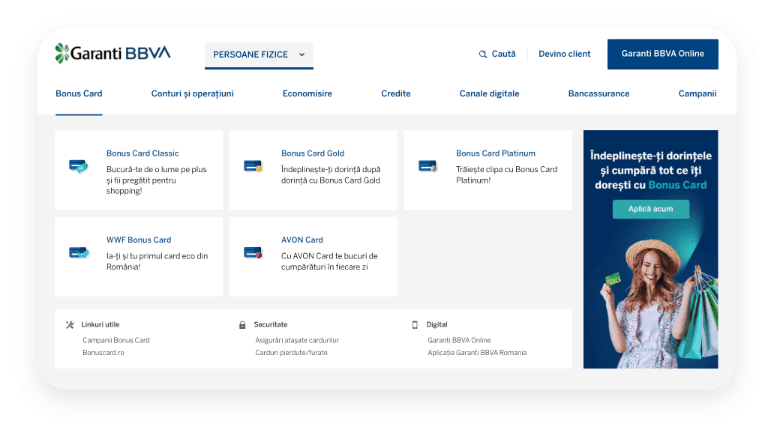Click Asigurări atașate cardurilor link
Viewport: 774px width, 437px height.
(297, 340)
